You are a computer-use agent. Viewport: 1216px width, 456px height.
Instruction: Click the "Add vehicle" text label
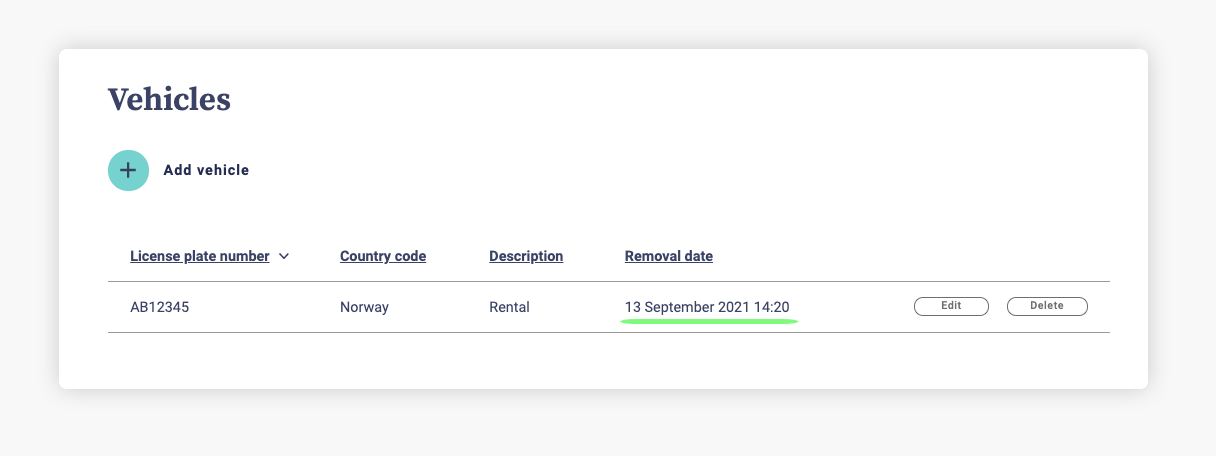206,170
